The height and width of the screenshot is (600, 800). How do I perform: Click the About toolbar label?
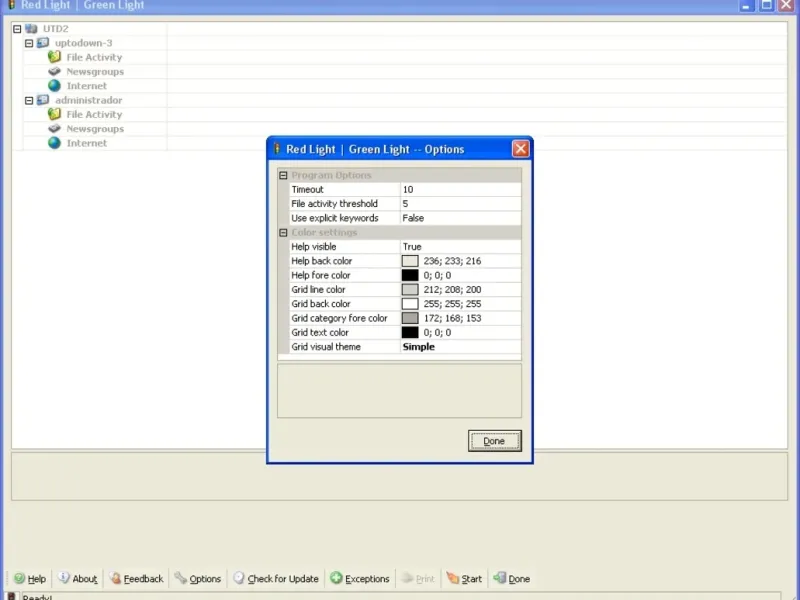85,579
